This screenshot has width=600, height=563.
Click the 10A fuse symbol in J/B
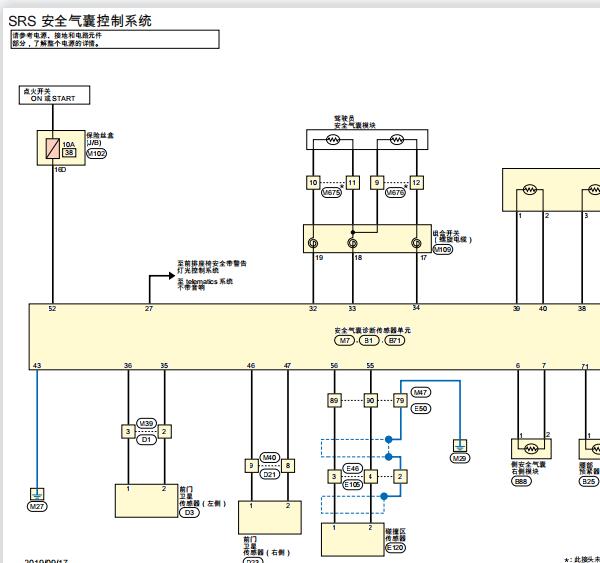(x=52, y=148)
